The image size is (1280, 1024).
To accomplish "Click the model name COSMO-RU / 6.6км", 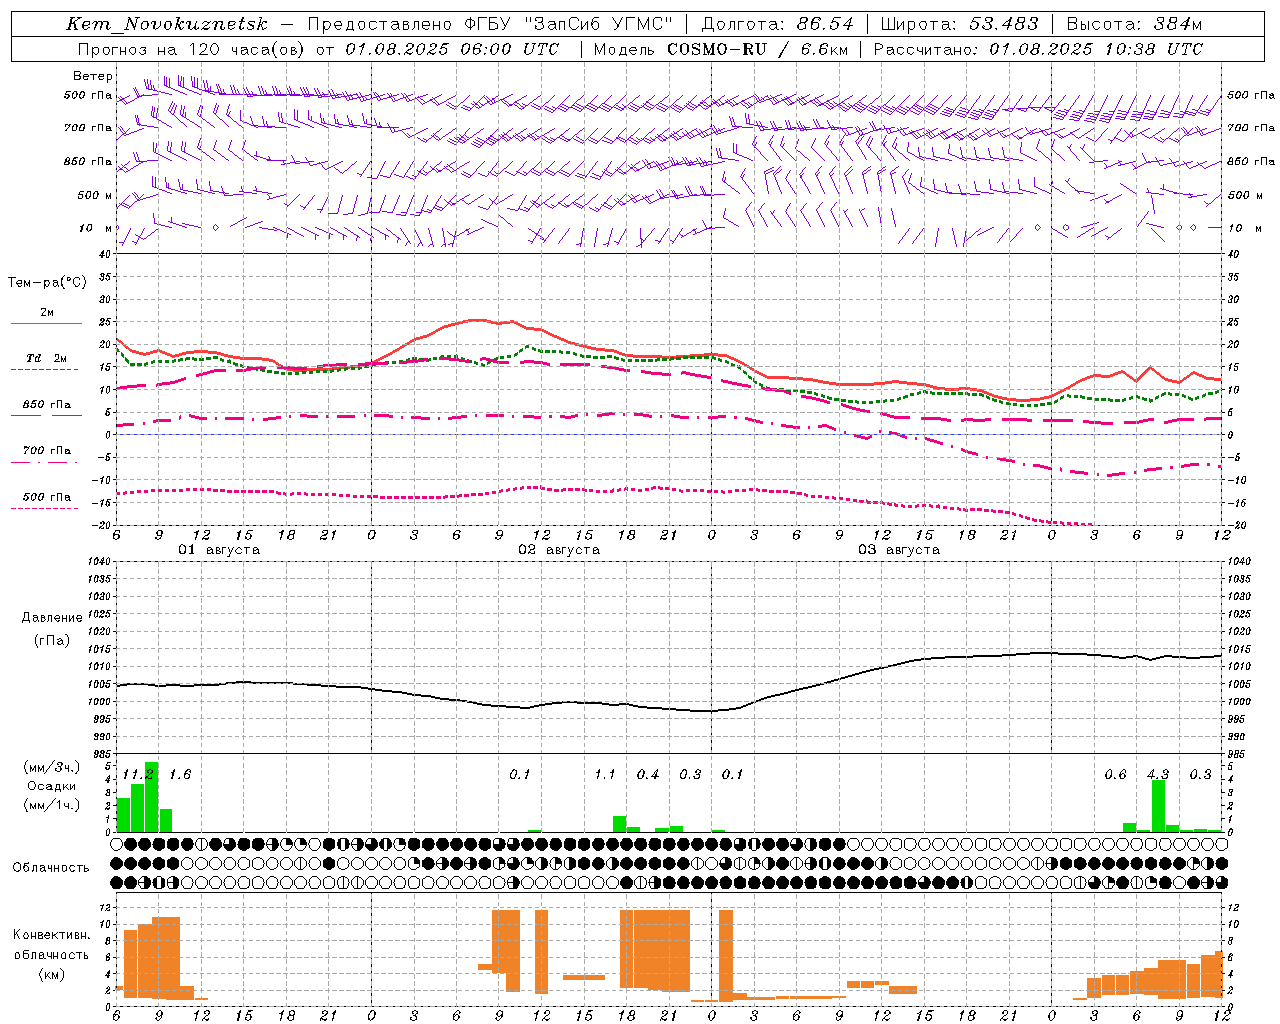I will pyautogui.click(x=756, y=49).
